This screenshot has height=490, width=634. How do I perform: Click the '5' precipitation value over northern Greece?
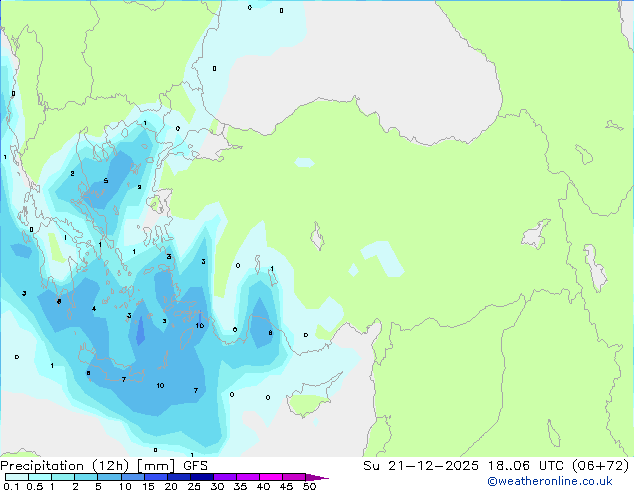click(x=106, y=181)
